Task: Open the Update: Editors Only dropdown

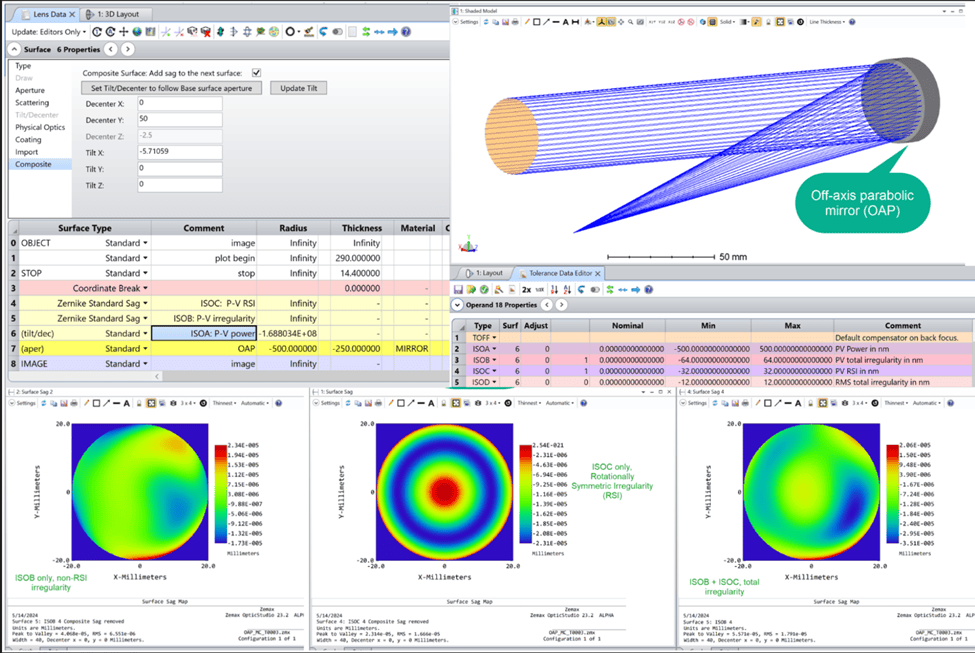Action: point(49,32)
